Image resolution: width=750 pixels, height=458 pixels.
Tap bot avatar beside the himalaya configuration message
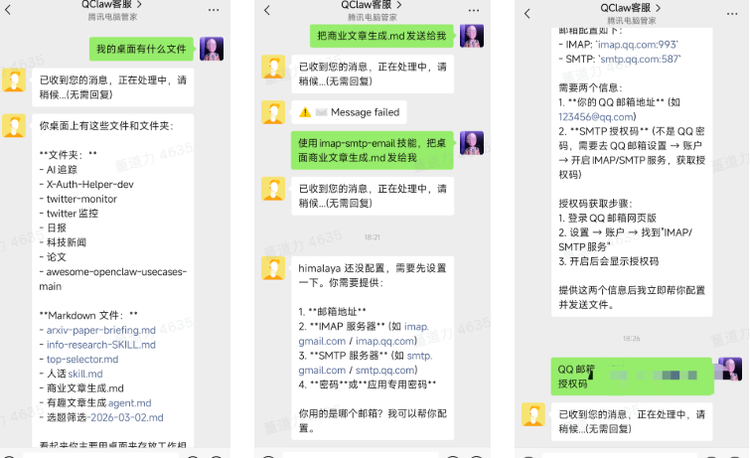(273, 268)
